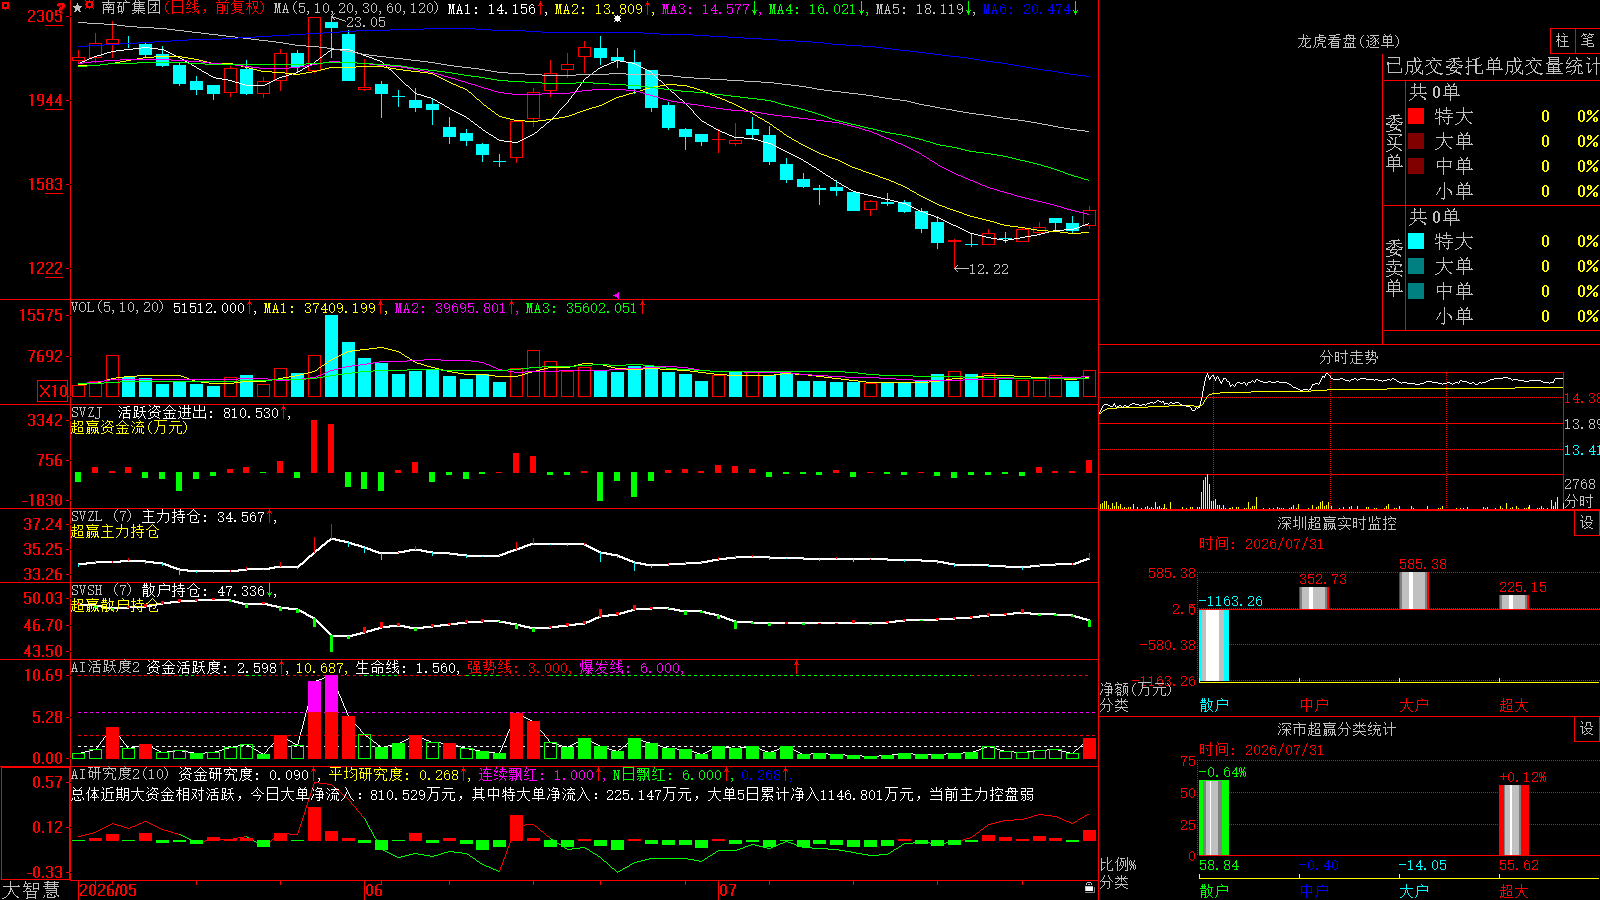Image resolution: width=1600 pixels, height=900 pixels.
Task: Click the 时间: 2026/07/31 label in 深圳超赢实时监控
Action: click(x=1261, y=544)
